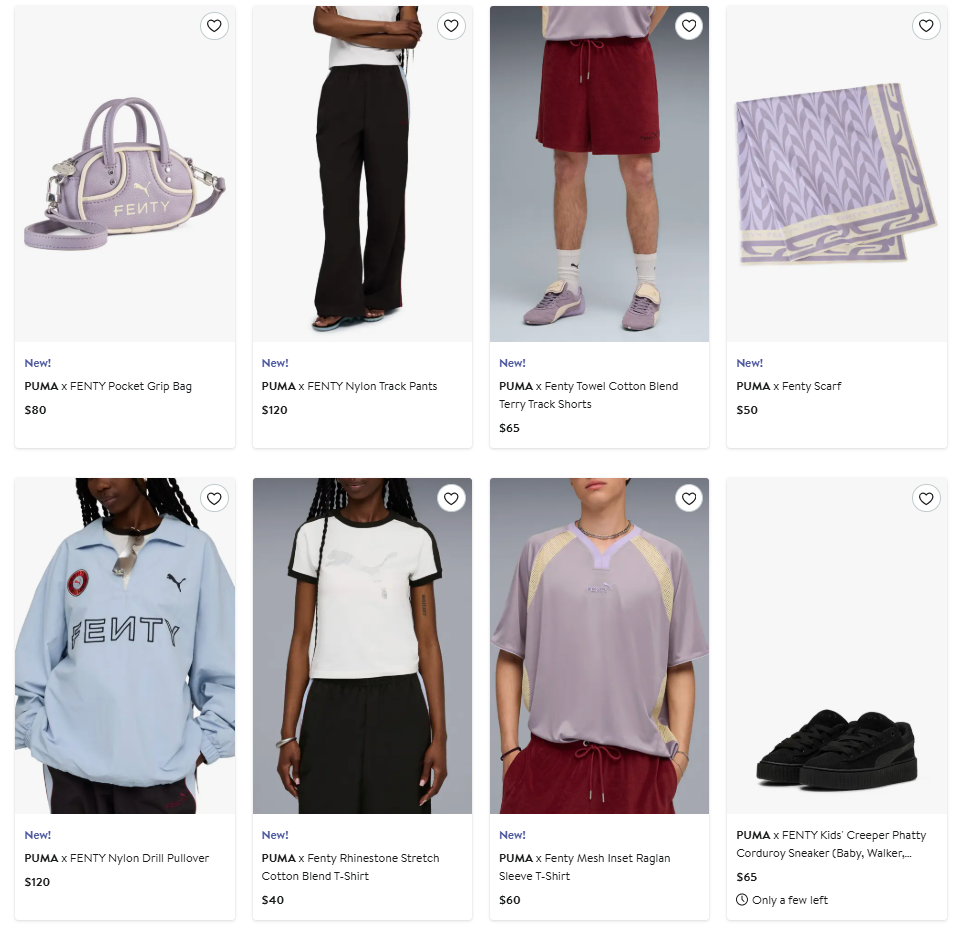The width and height of the screenshot is (963, 930).
Task: Click the Towel Cotton Blend Terry Track Shorts title
Action: [588, 395]
